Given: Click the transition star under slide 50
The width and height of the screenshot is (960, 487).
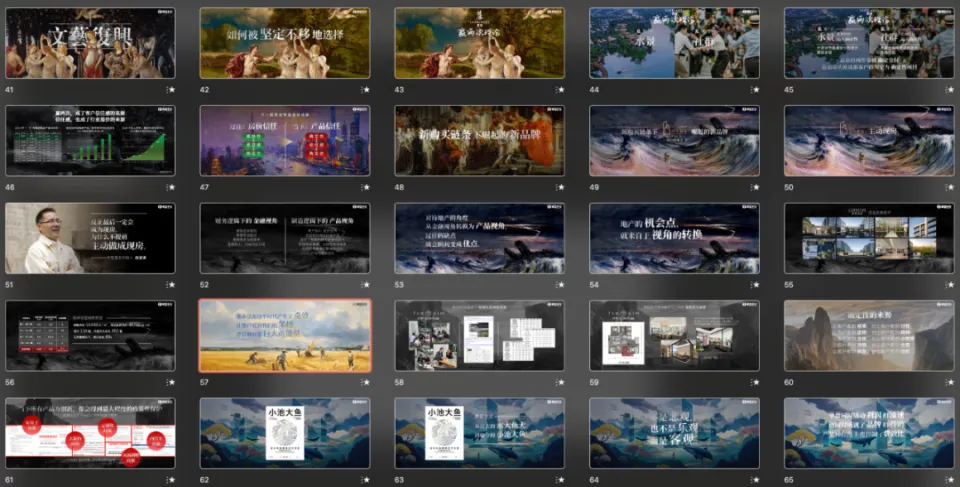Looking at the screenshot, I should 950,187.
